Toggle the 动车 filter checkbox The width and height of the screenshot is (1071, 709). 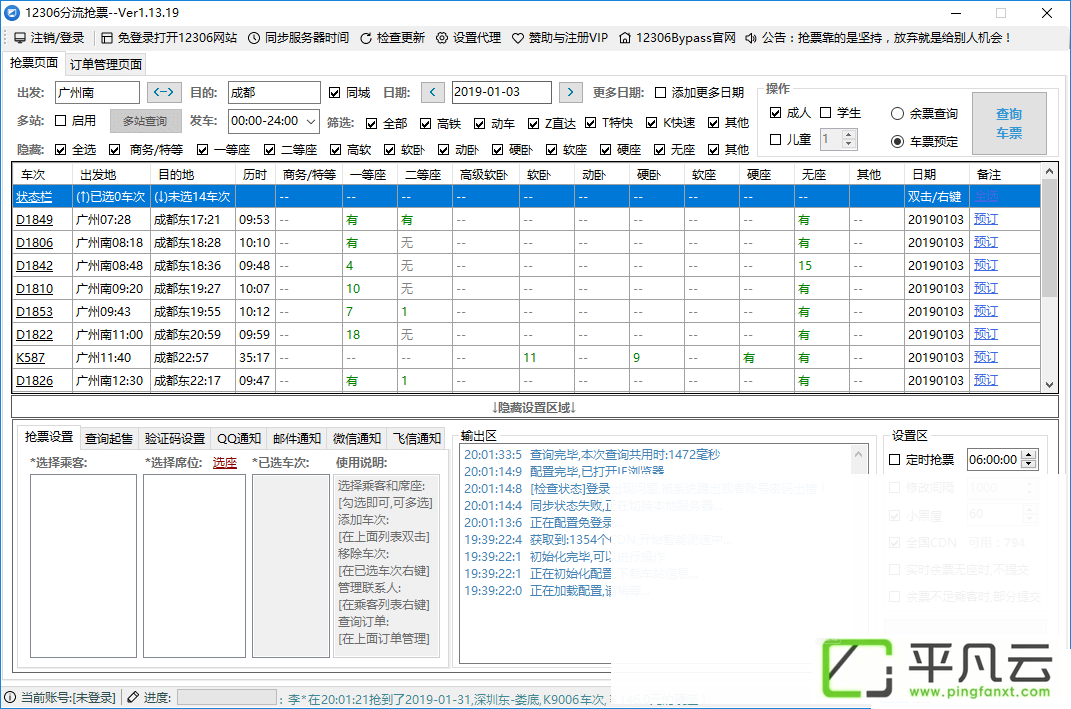tap(479, 124)
